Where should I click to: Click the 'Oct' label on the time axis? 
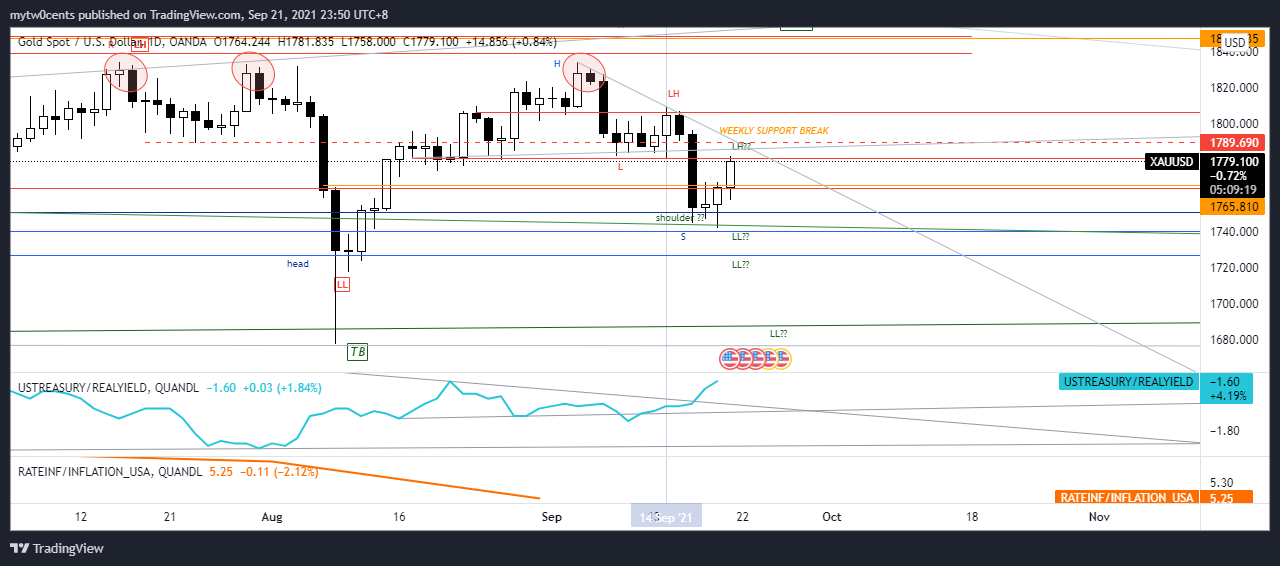(831, 517)
